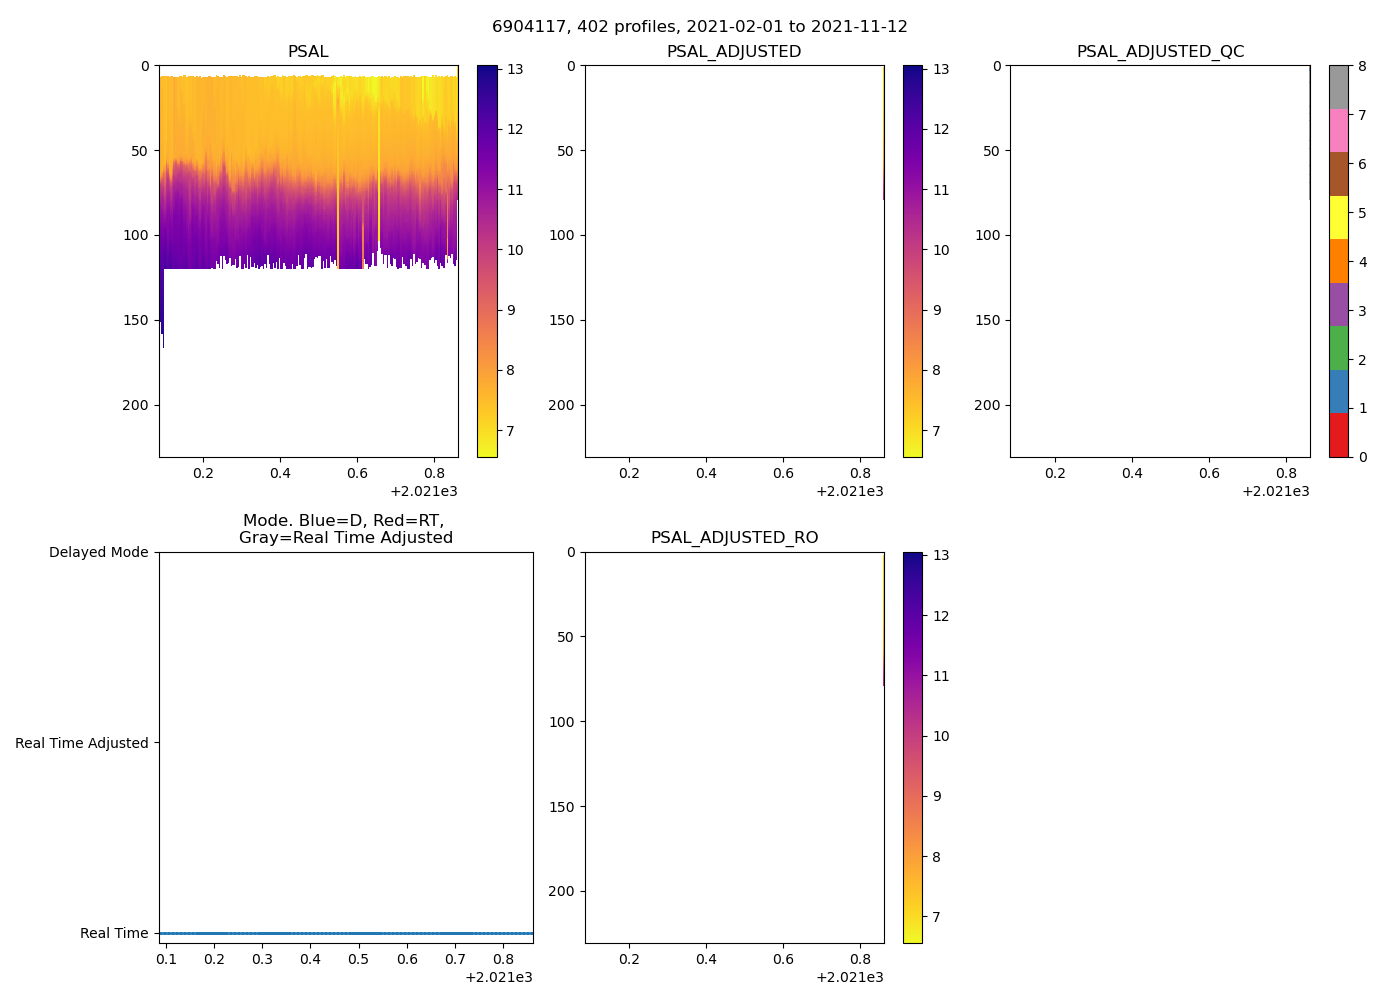Click the PSAL_ADJUSTED plot title
Image resolution: width=1400 pixels, height=1000 pixels.
click(734, 52)
